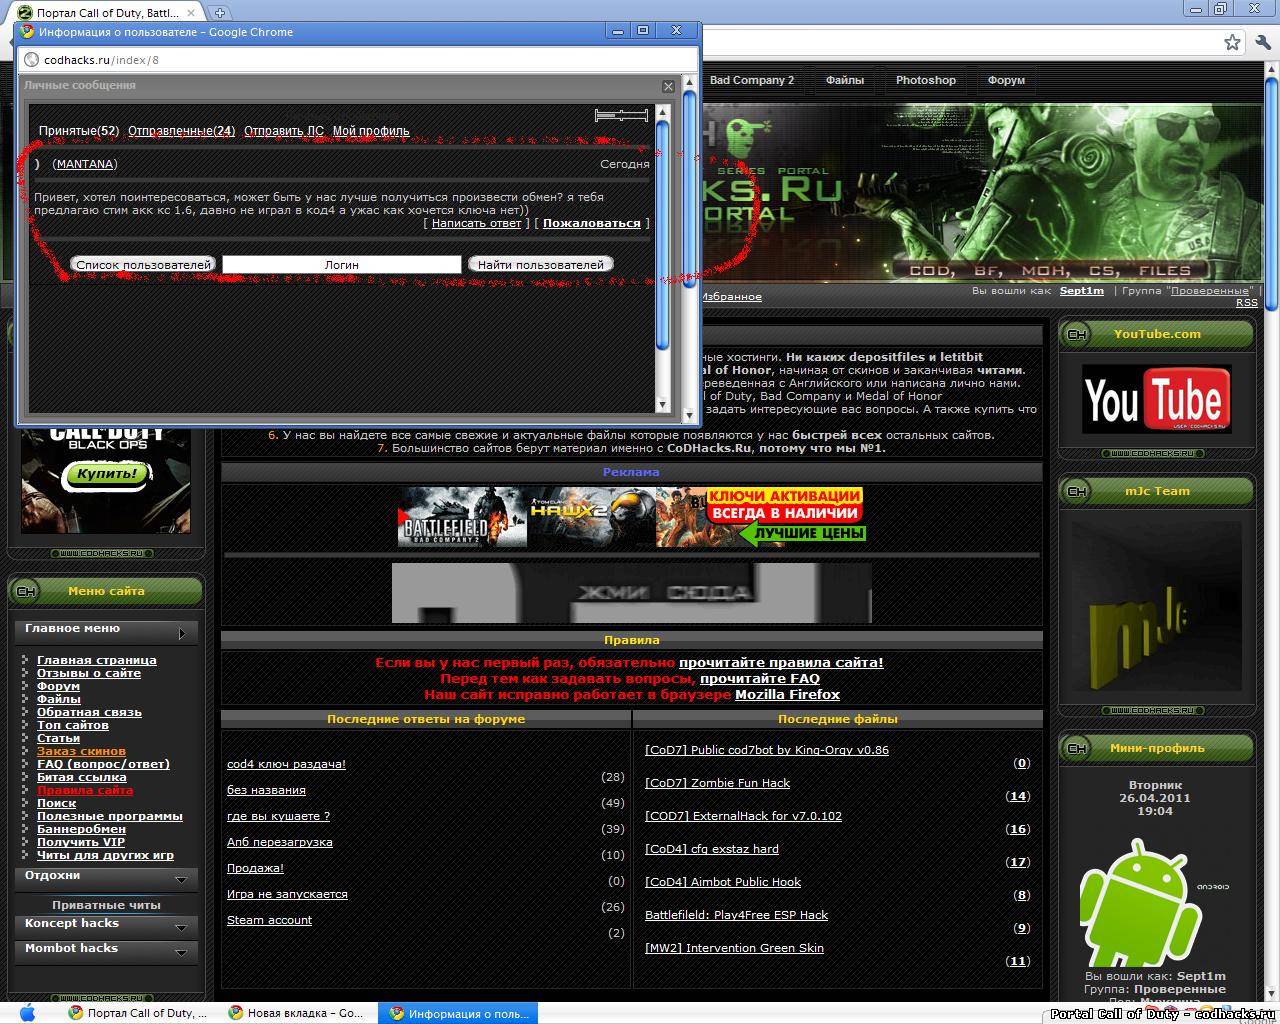Open file Battlefield: Play4Free ESP Hack
Screen dimensions: 1280x1024
pos(736,915)
